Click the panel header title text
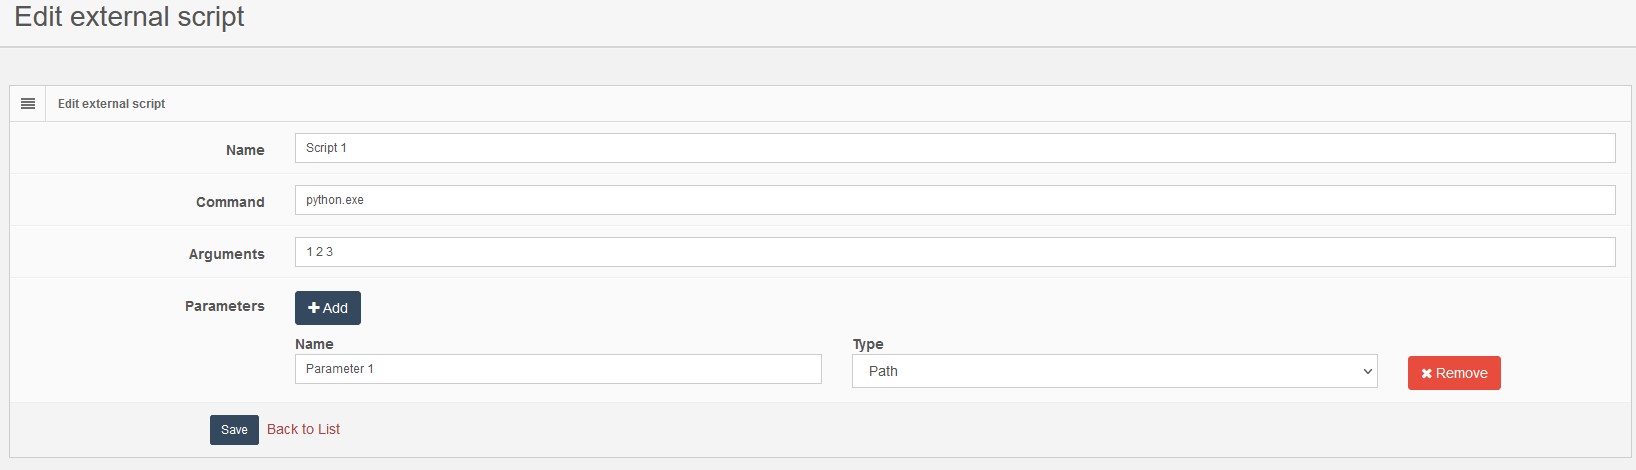 111,104
